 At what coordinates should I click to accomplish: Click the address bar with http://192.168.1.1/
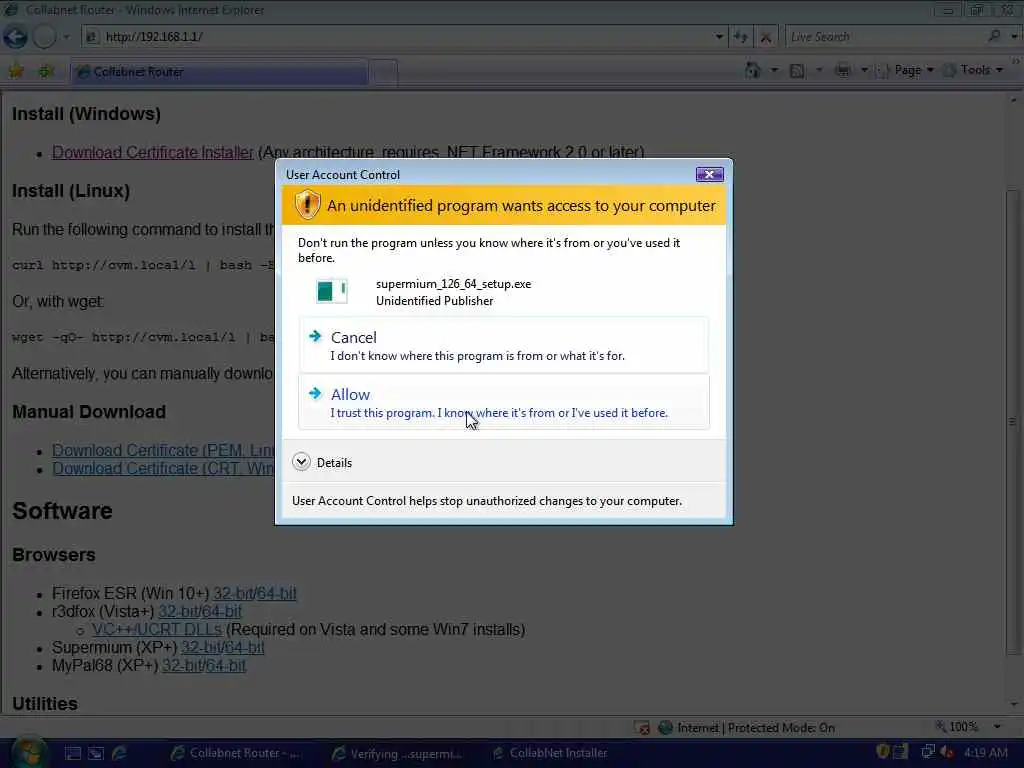point(398,37)
